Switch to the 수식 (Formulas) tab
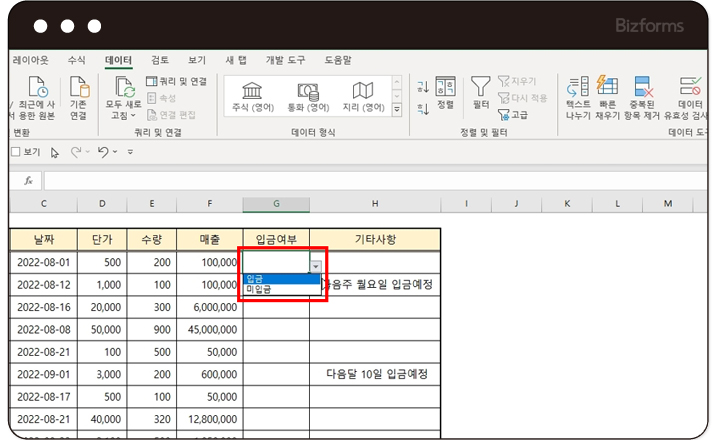The image size is (715, 440). tap(77, 60)
